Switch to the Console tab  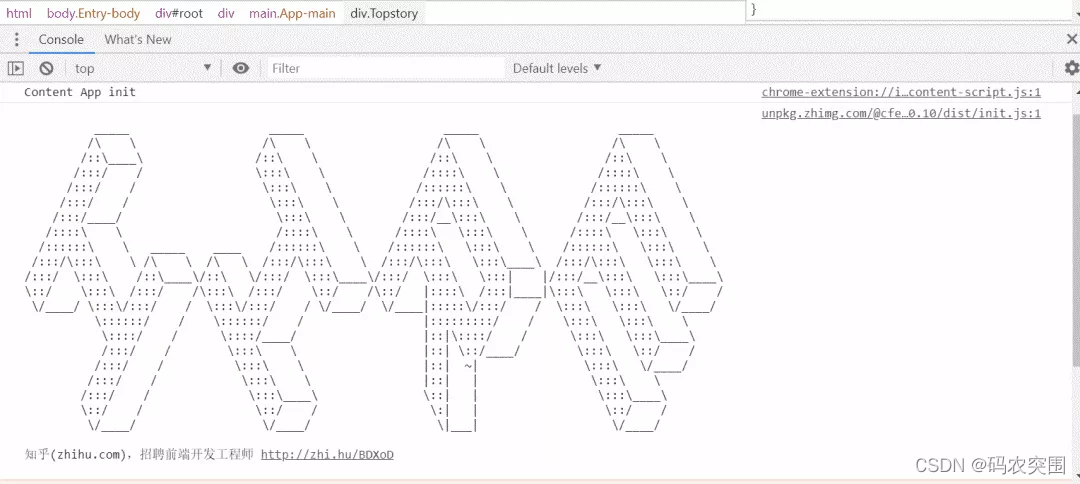(61, 39)
